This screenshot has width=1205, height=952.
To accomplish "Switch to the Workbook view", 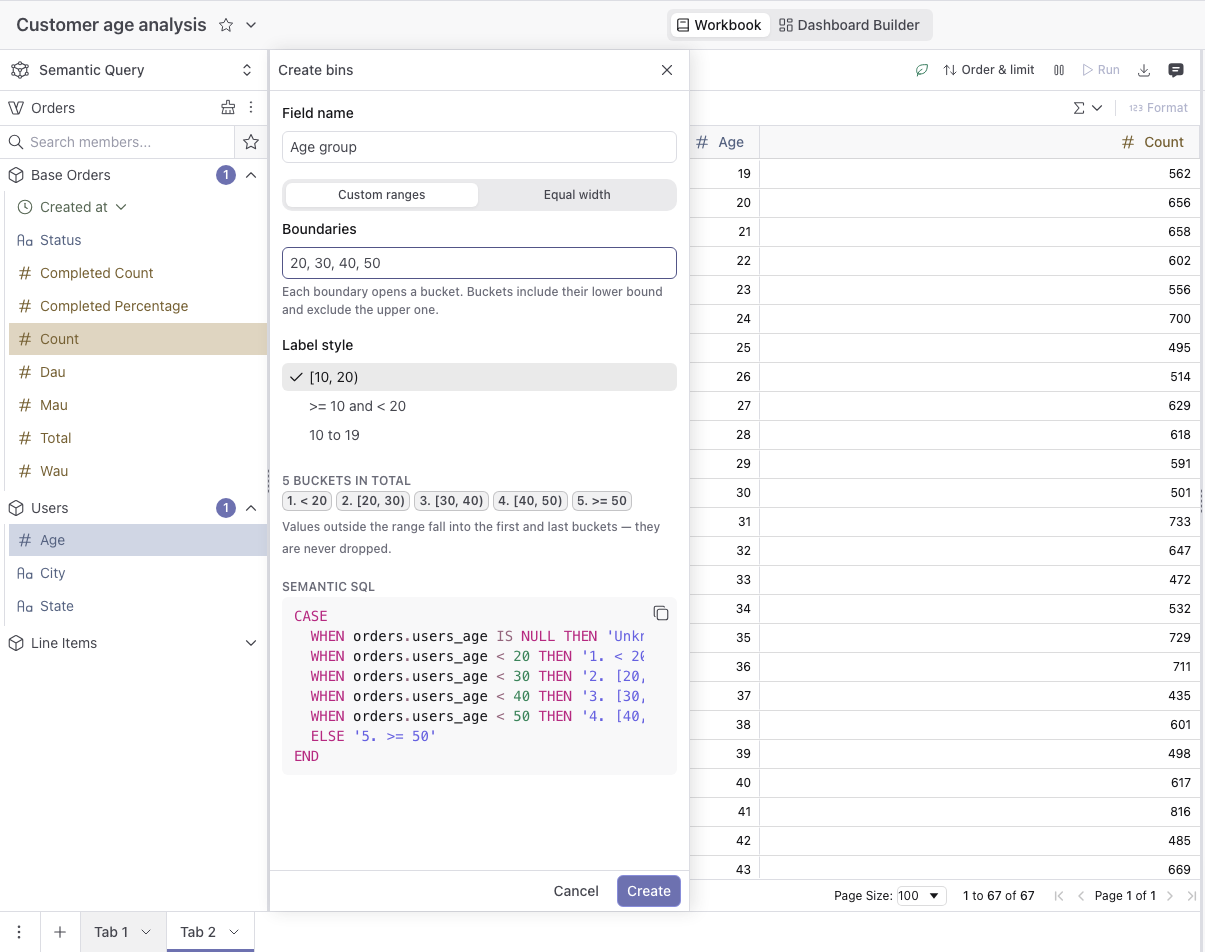I will [x=719, y=25].
